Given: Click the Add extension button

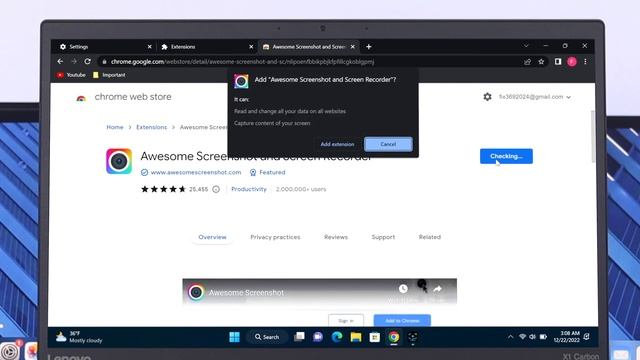Looking at the screenshot, I should pos(337,144).
